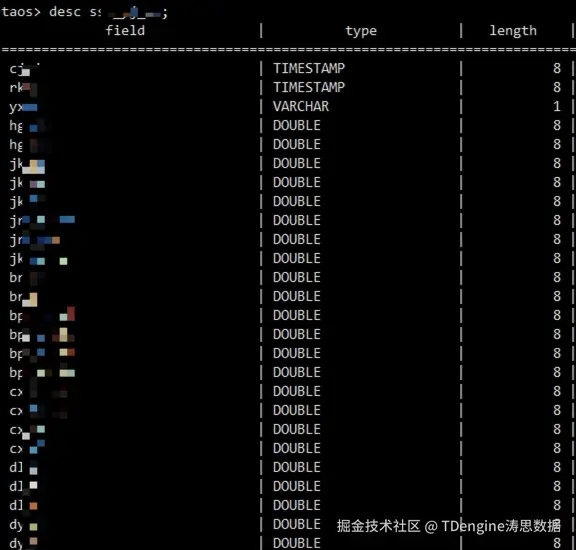
Task: Click the "taos>" prompt text
Action: click(x=21, y=12)
